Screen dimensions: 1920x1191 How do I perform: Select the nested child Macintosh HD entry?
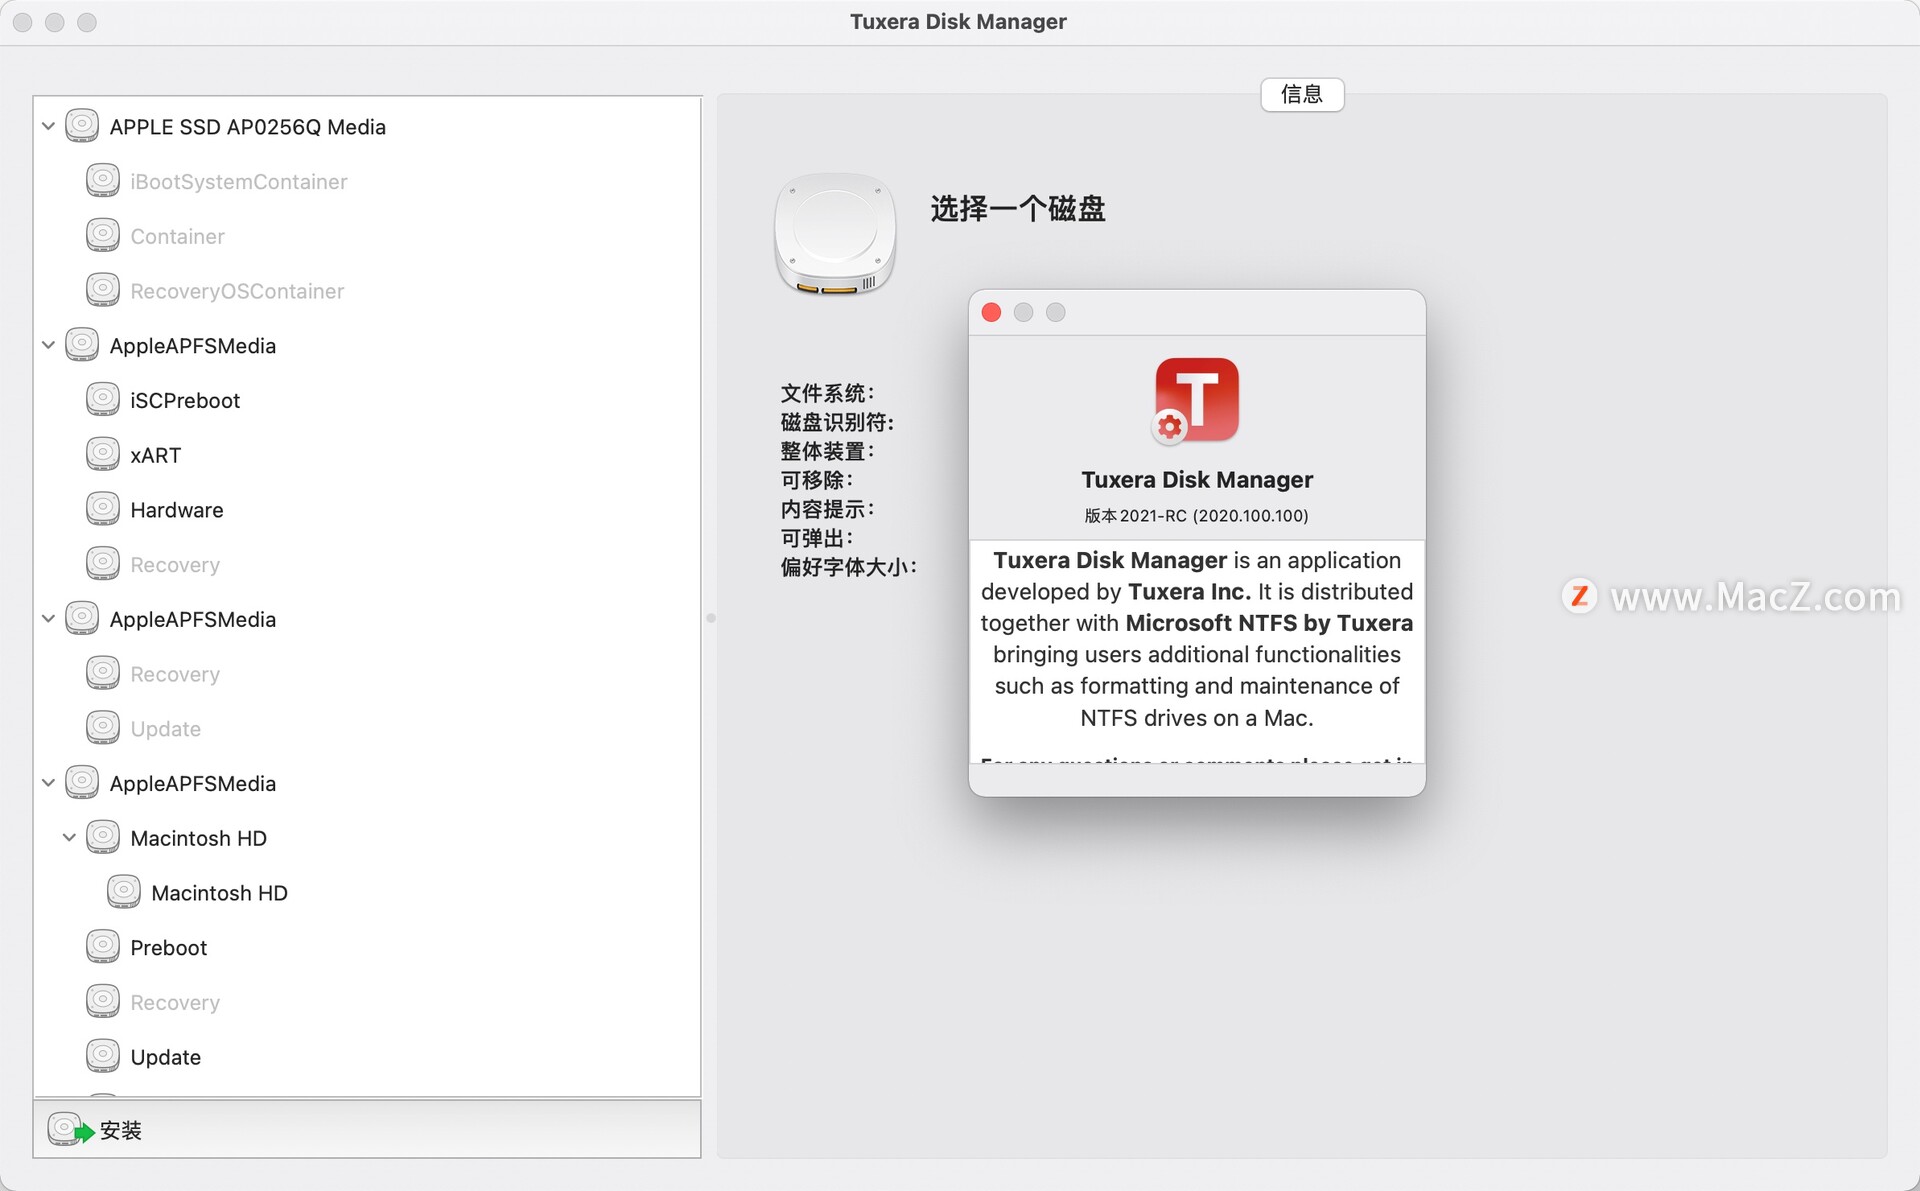[x=367, y=892]
